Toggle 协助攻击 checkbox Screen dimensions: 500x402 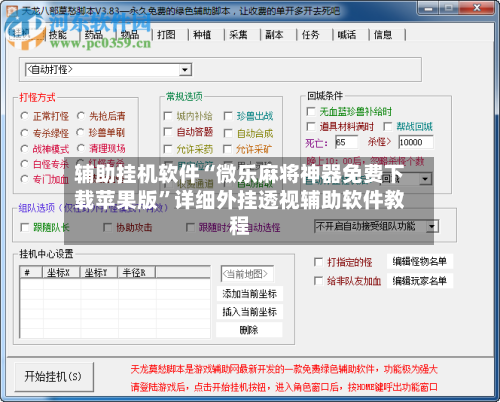click(107, 228)
